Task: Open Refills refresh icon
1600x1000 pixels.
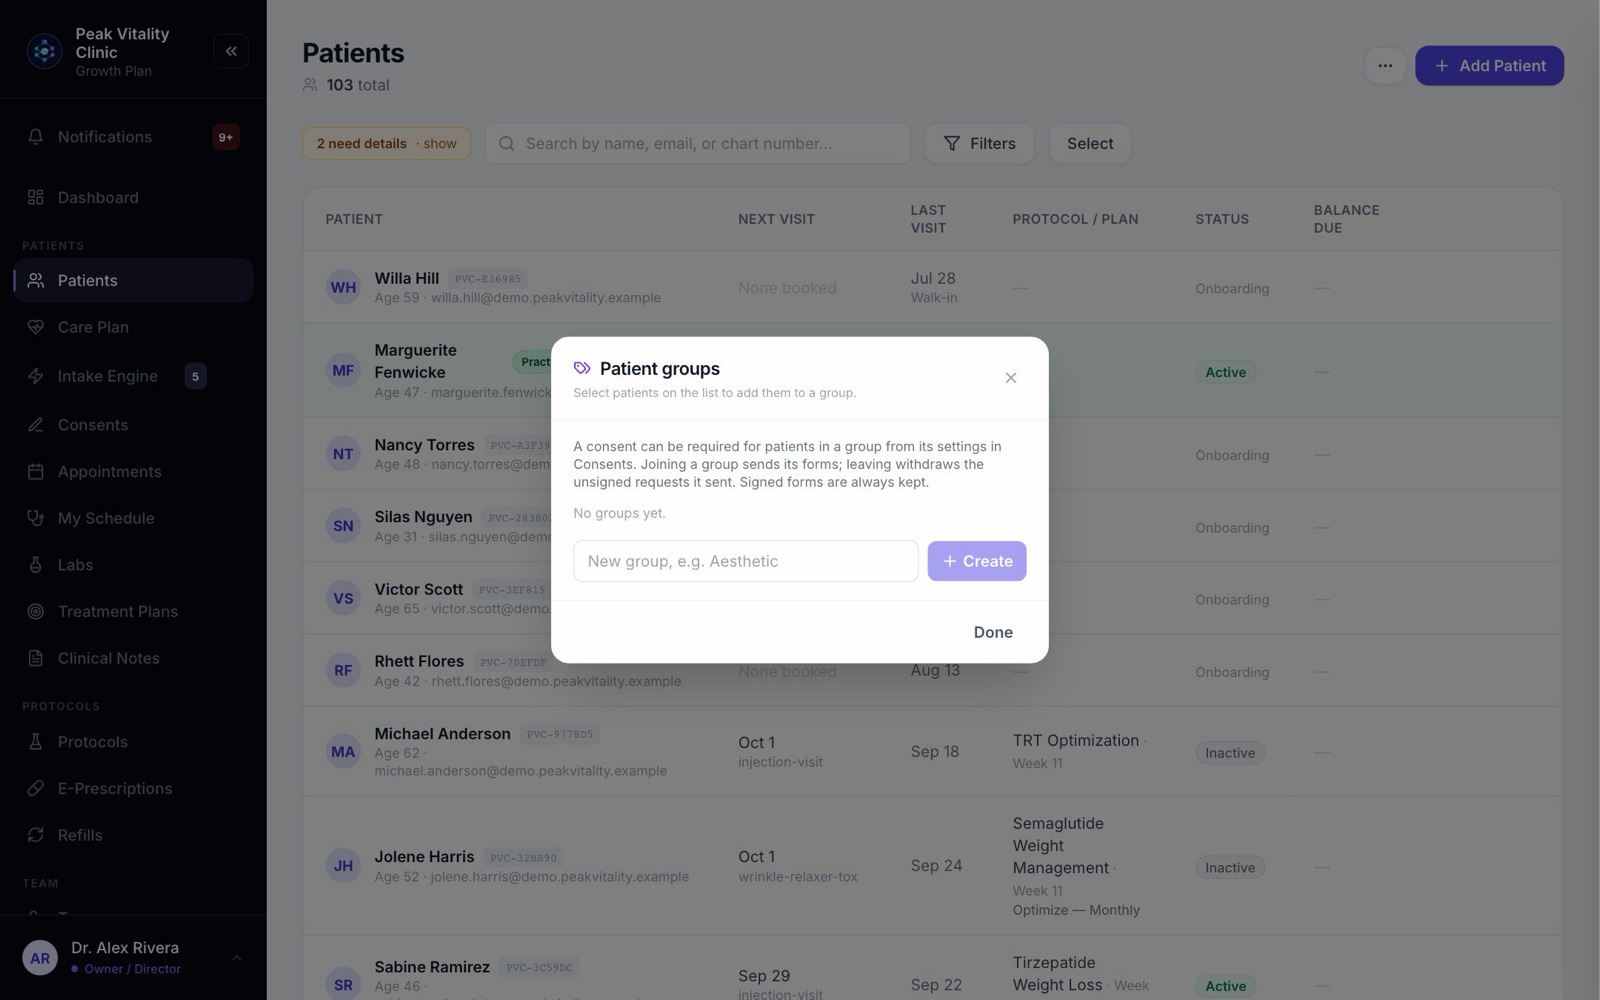Action: 36,835
